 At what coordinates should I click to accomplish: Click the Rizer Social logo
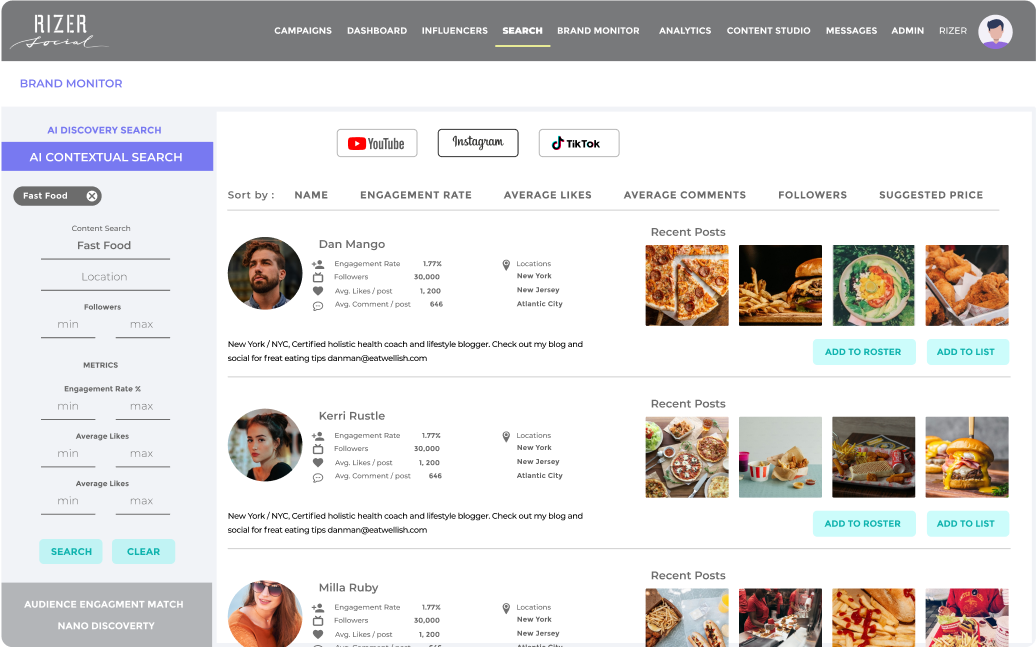pos(59,31)
